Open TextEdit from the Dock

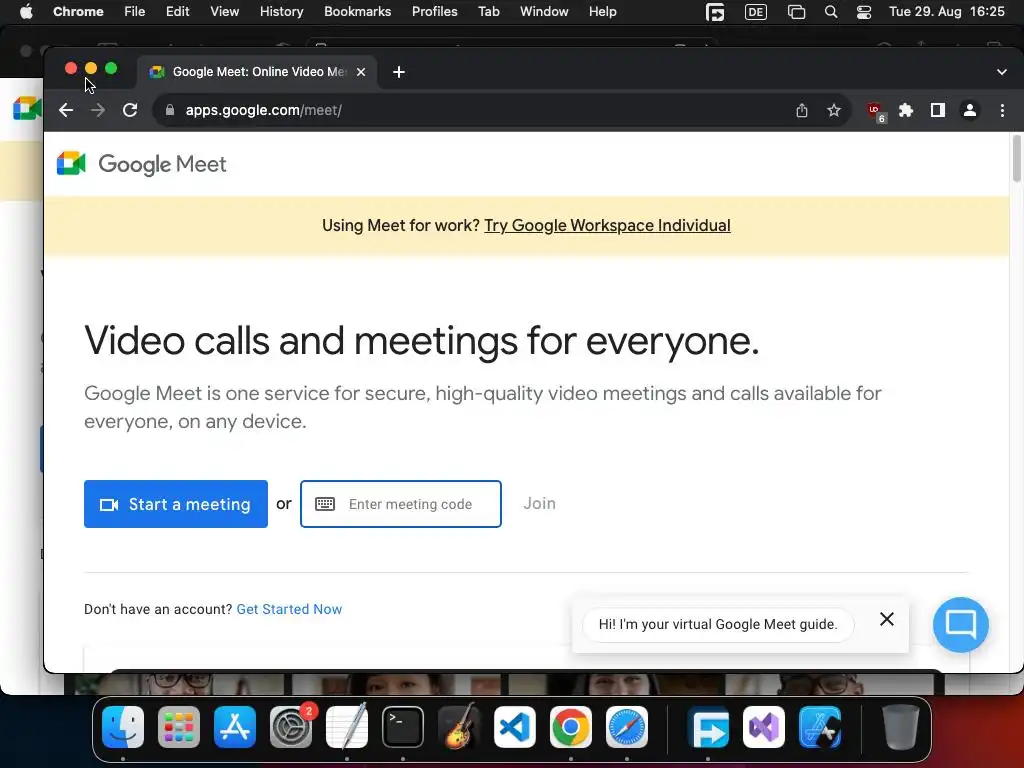pos(347,727)
